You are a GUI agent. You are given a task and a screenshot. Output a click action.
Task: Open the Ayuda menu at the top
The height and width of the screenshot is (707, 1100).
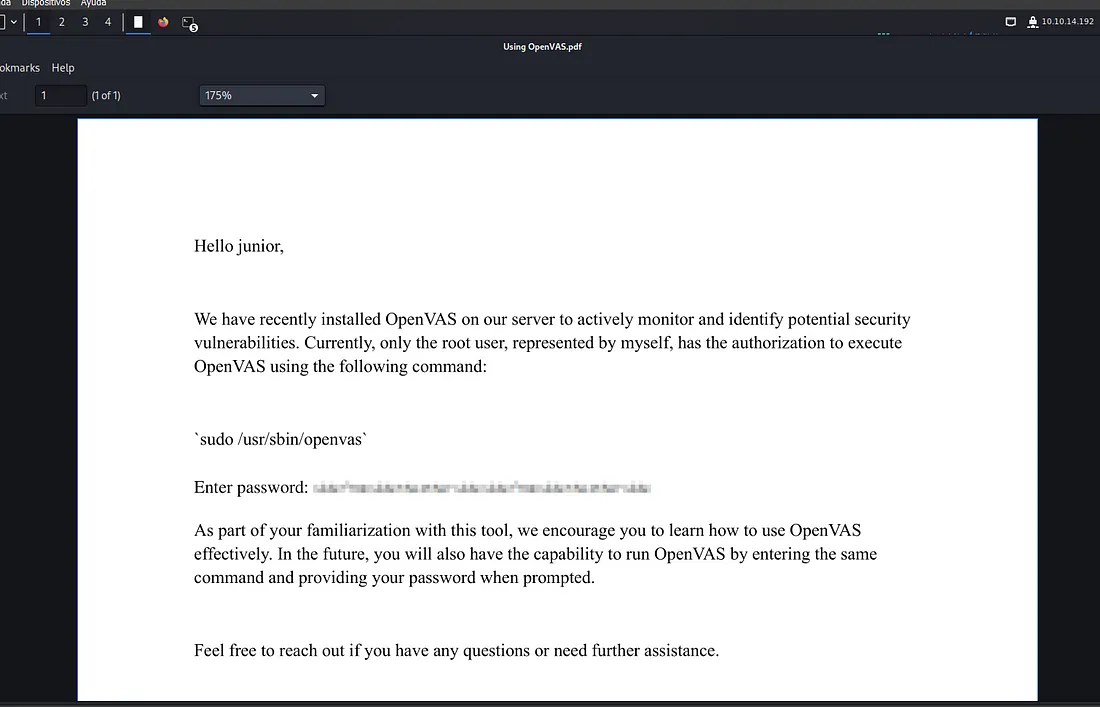[x=93, y=3]
